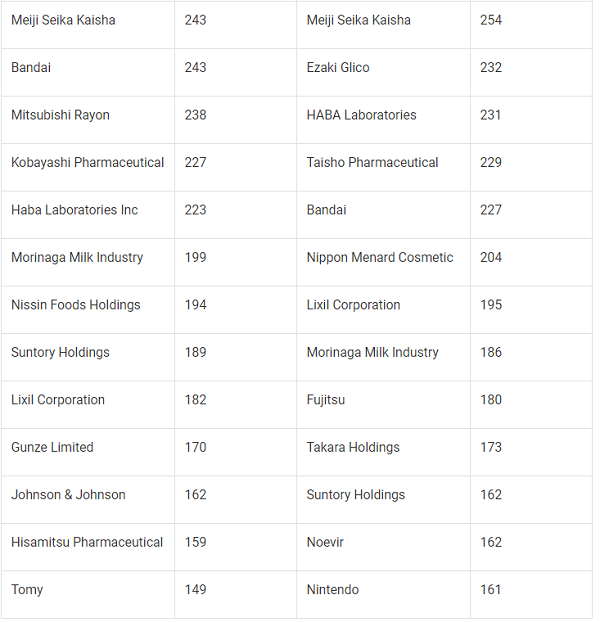The height and width of the screenshot is (622, 600).
Task: Click the Nissin Foods Holdings cell
Action: 76,305
